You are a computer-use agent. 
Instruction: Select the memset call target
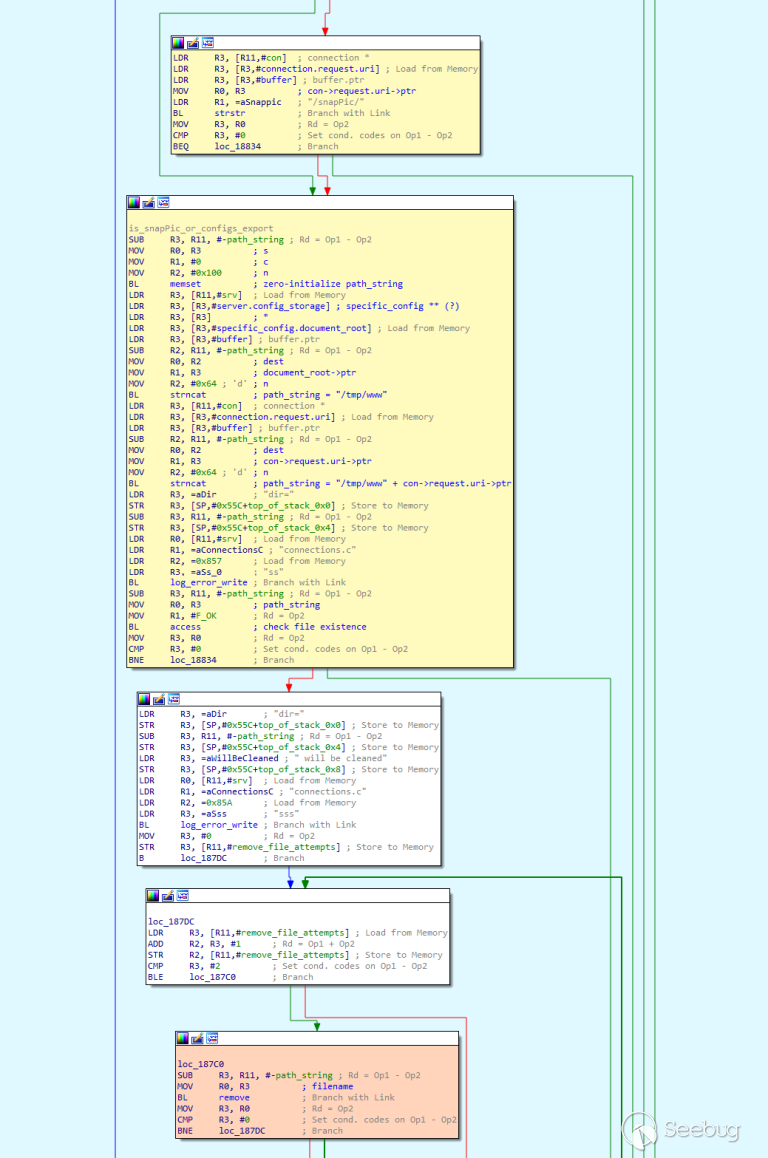coord(185,284)
